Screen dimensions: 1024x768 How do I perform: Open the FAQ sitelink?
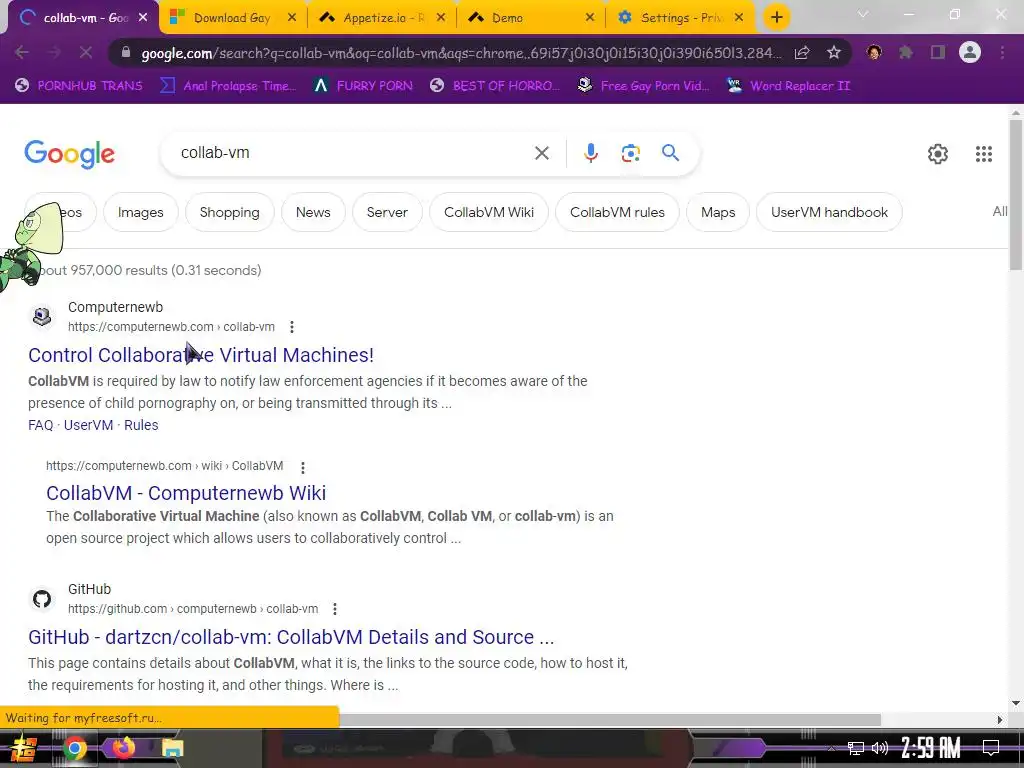coord(40,425)
